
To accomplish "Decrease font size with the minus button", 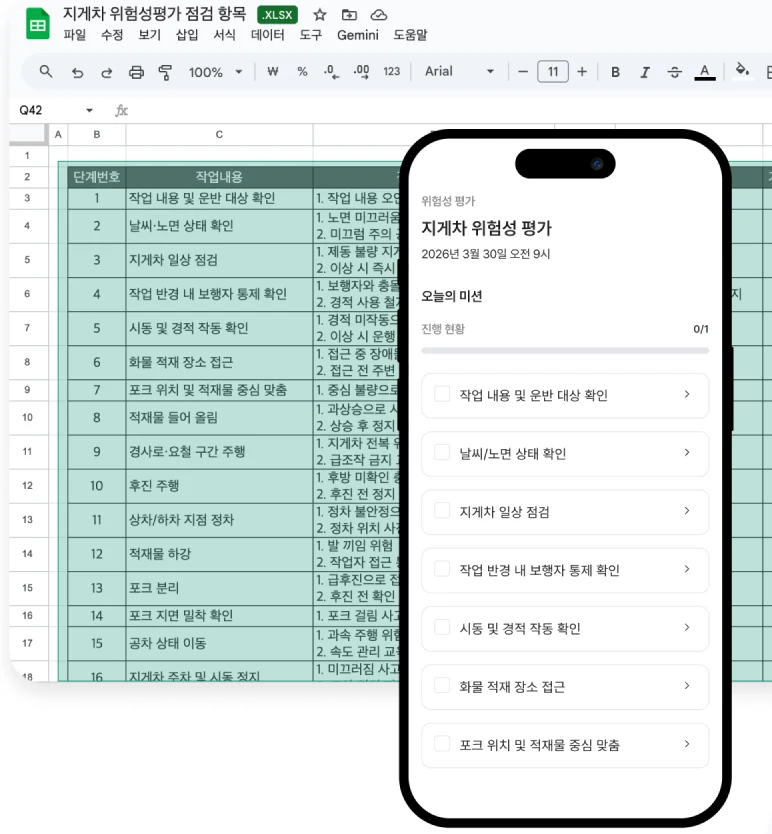I will tap(523, 71).
